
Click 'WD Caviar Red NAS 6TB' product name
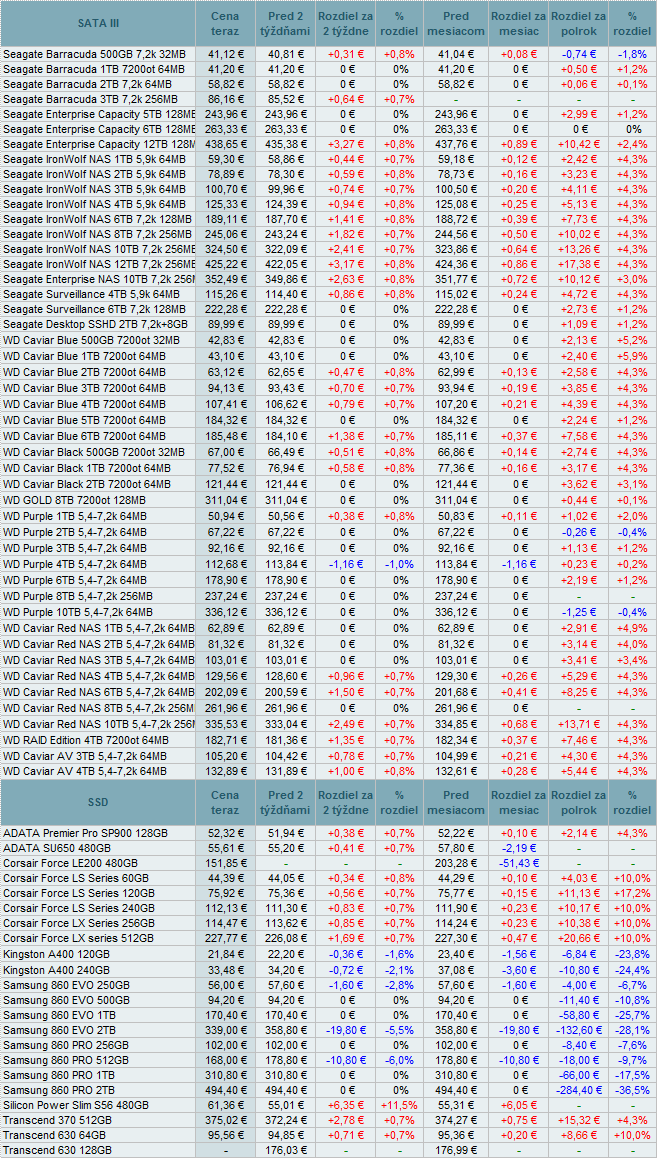(98, 691)
